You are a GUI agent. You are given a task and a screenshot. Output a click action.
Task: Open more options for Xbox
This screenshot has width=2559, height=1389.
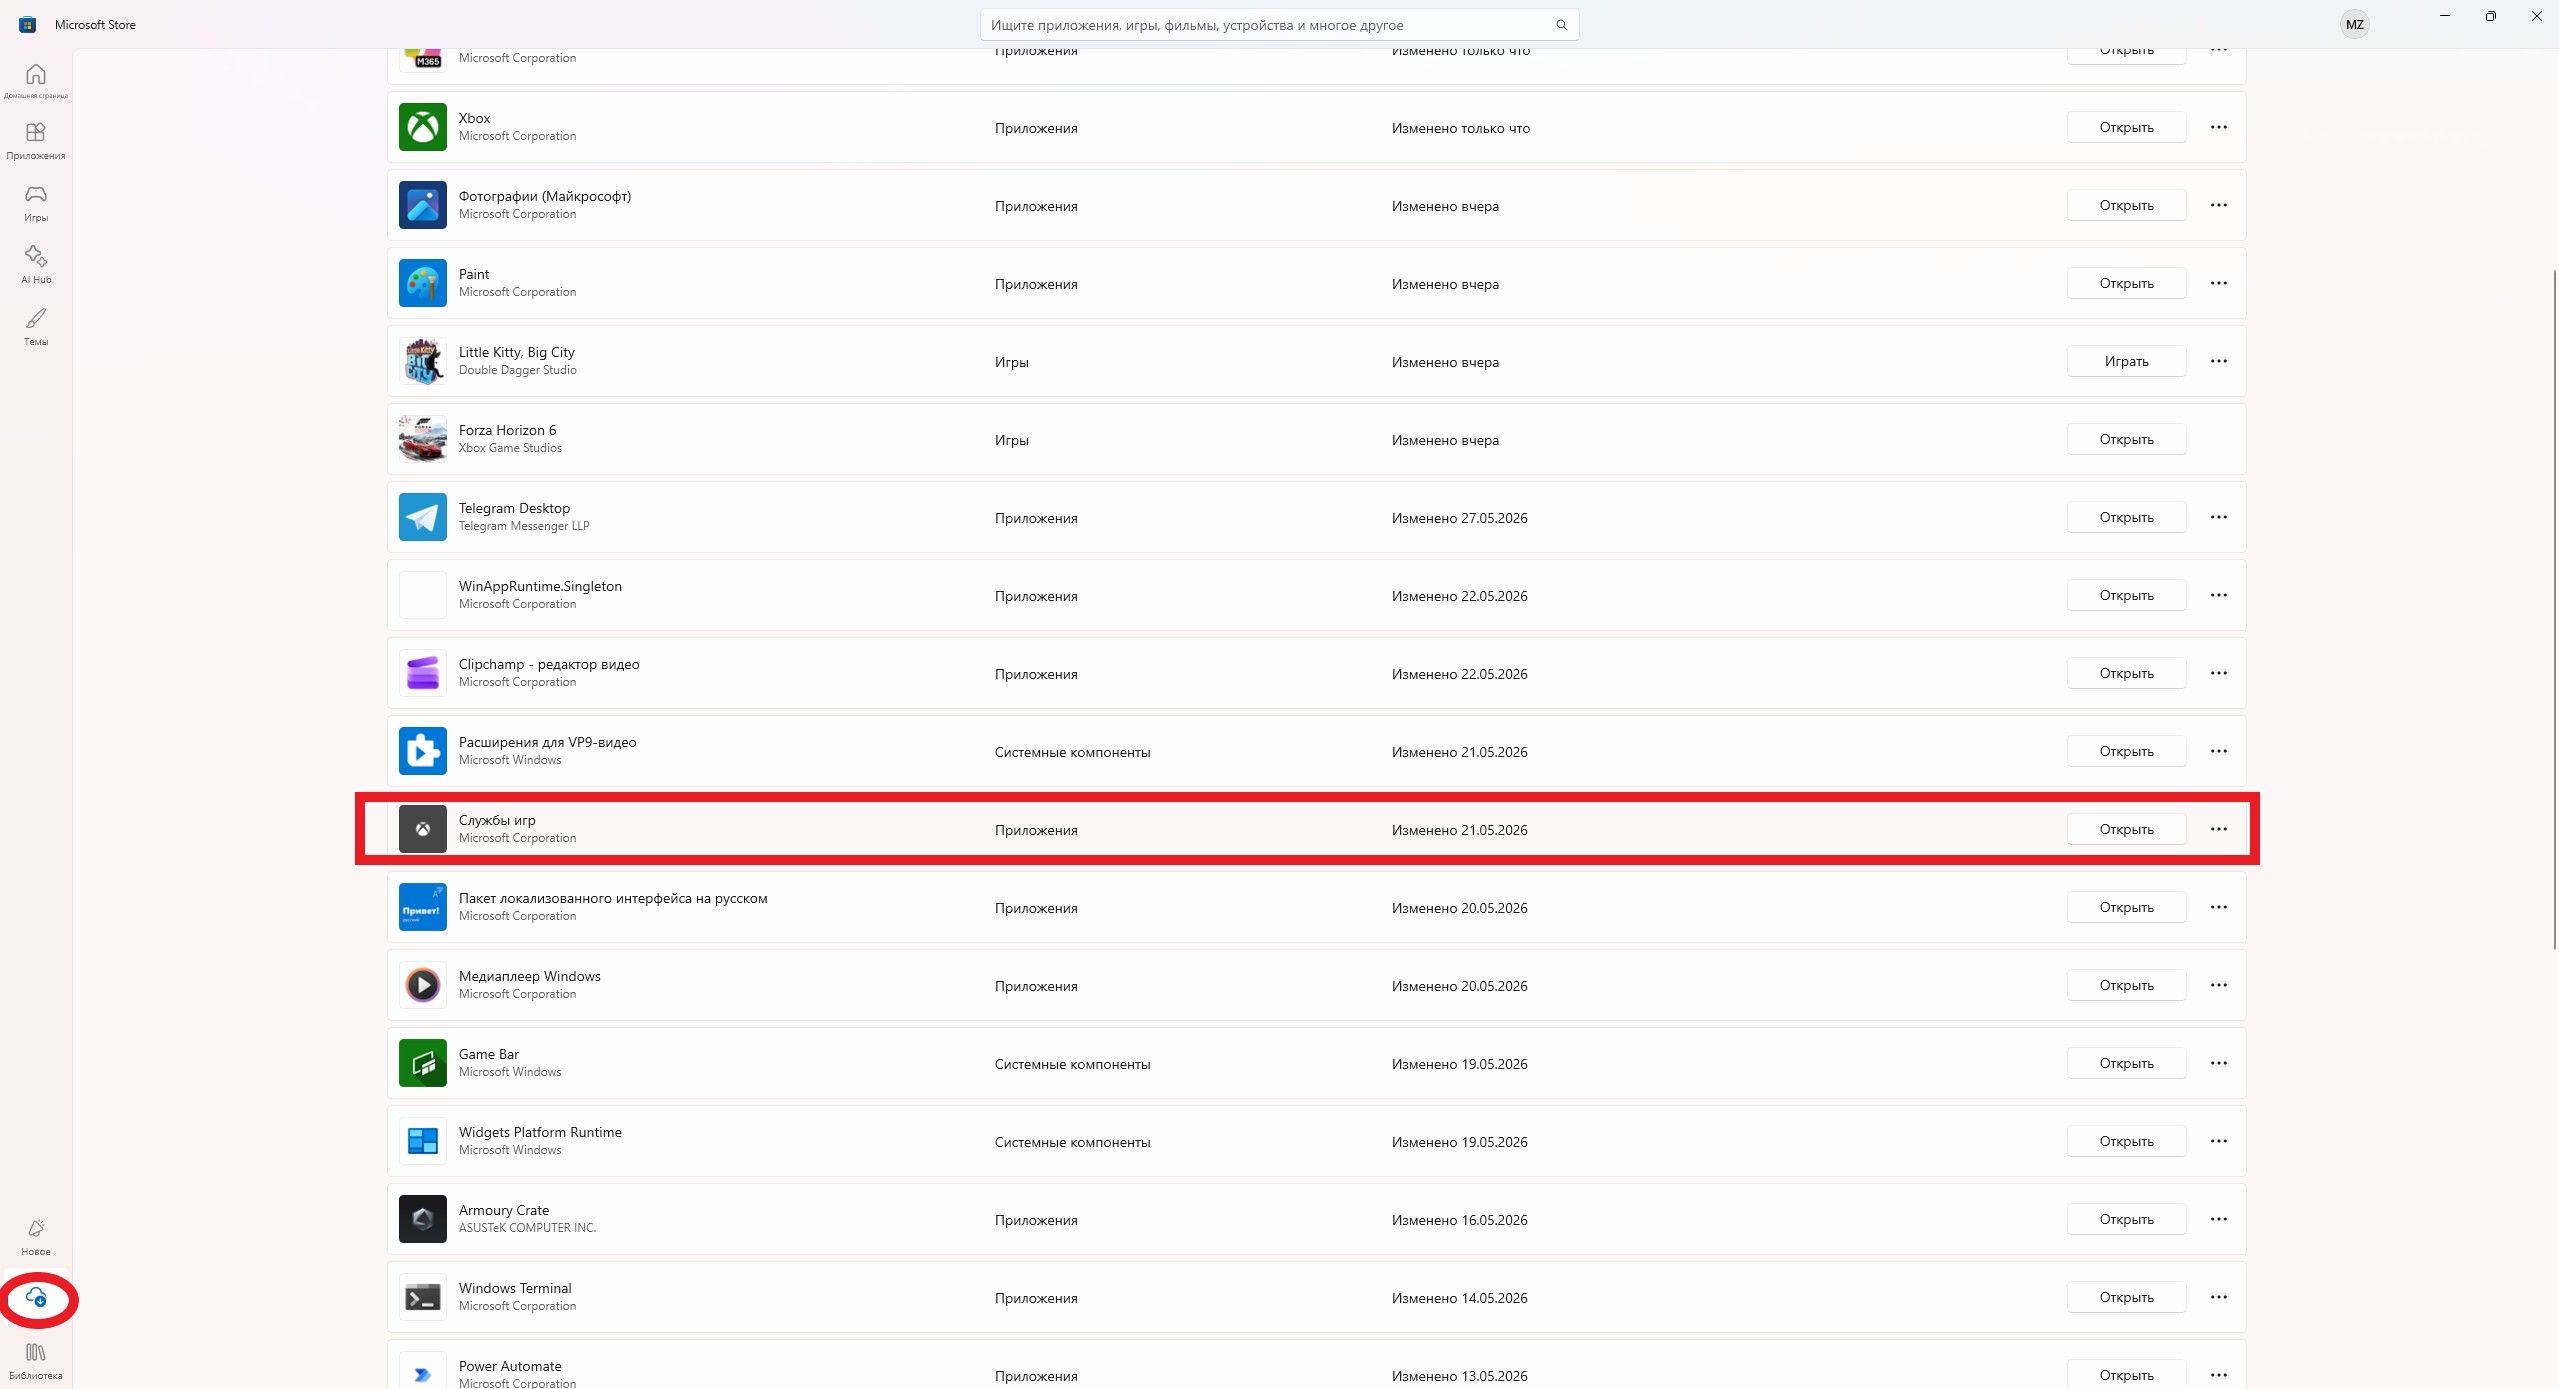pyautogui.click(x=2219, y=127)
